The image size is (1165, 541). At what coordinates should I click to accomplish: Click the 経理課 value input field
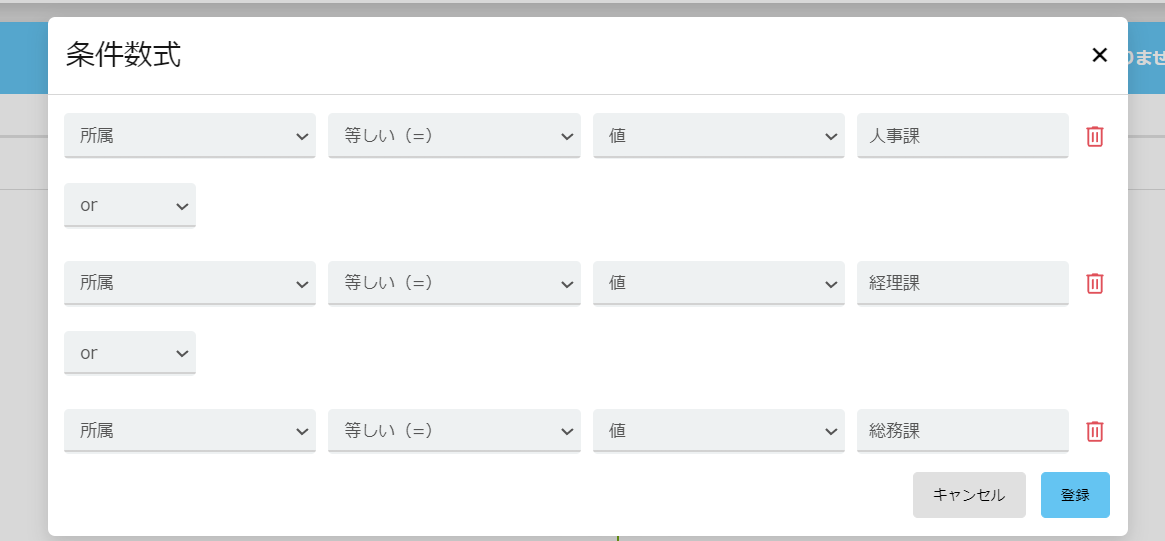pos(962,284)
